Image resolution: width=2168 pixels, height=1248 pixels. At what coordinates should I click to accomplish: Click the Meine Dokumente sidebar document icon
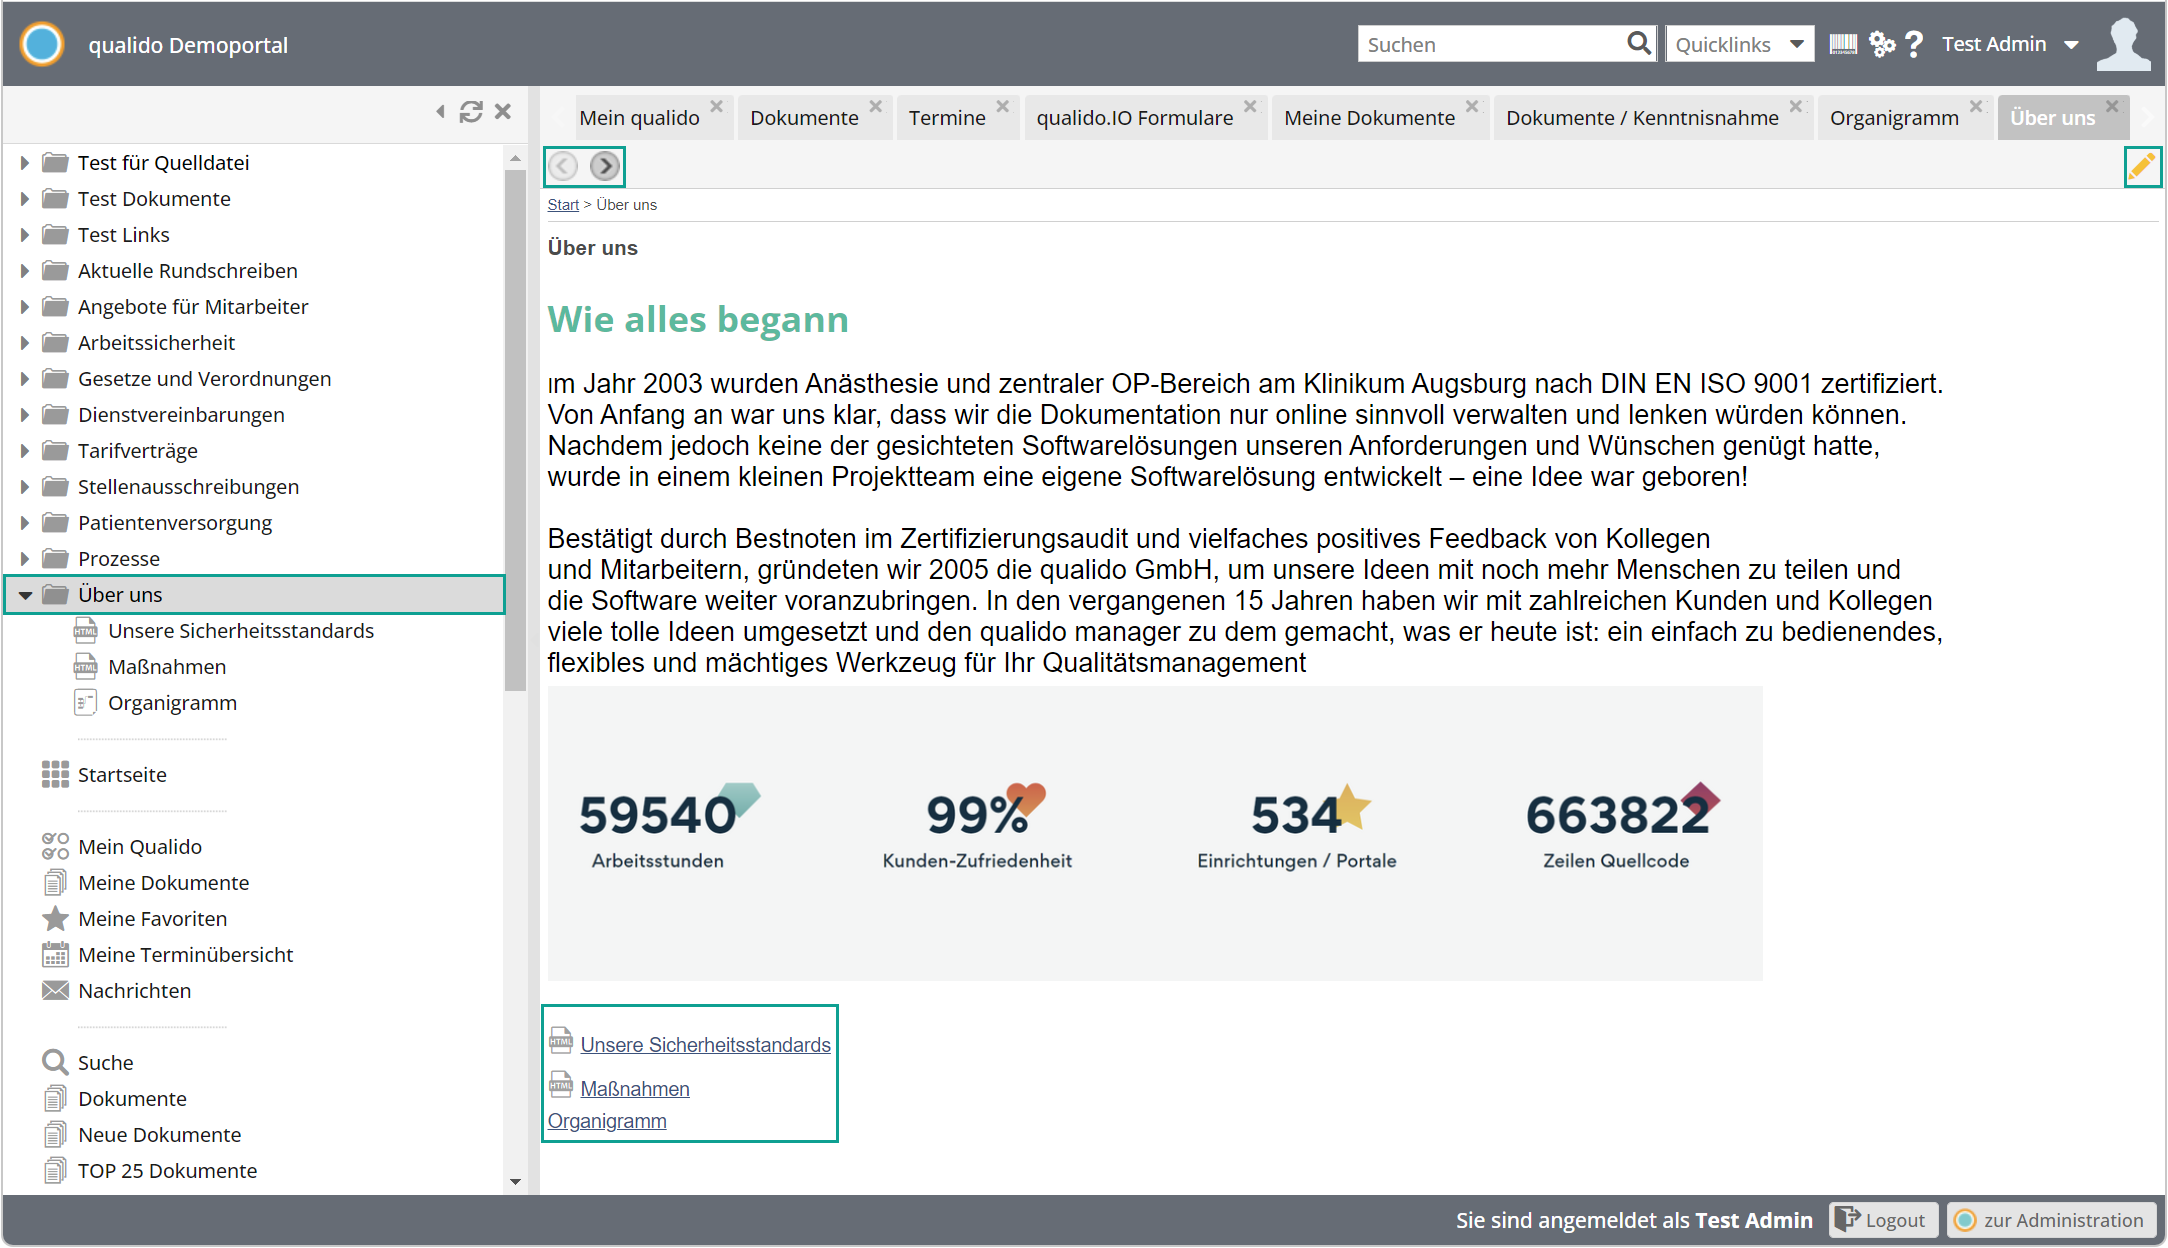55,883
